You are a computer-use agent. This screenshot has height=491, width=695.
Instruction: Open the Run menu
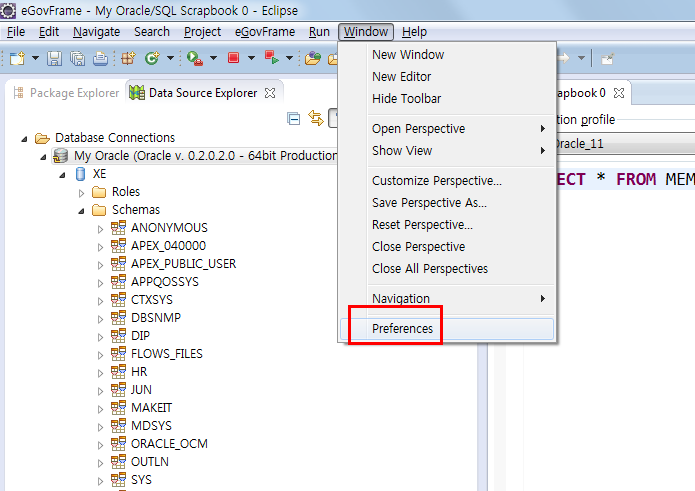[x=319, y=32]
